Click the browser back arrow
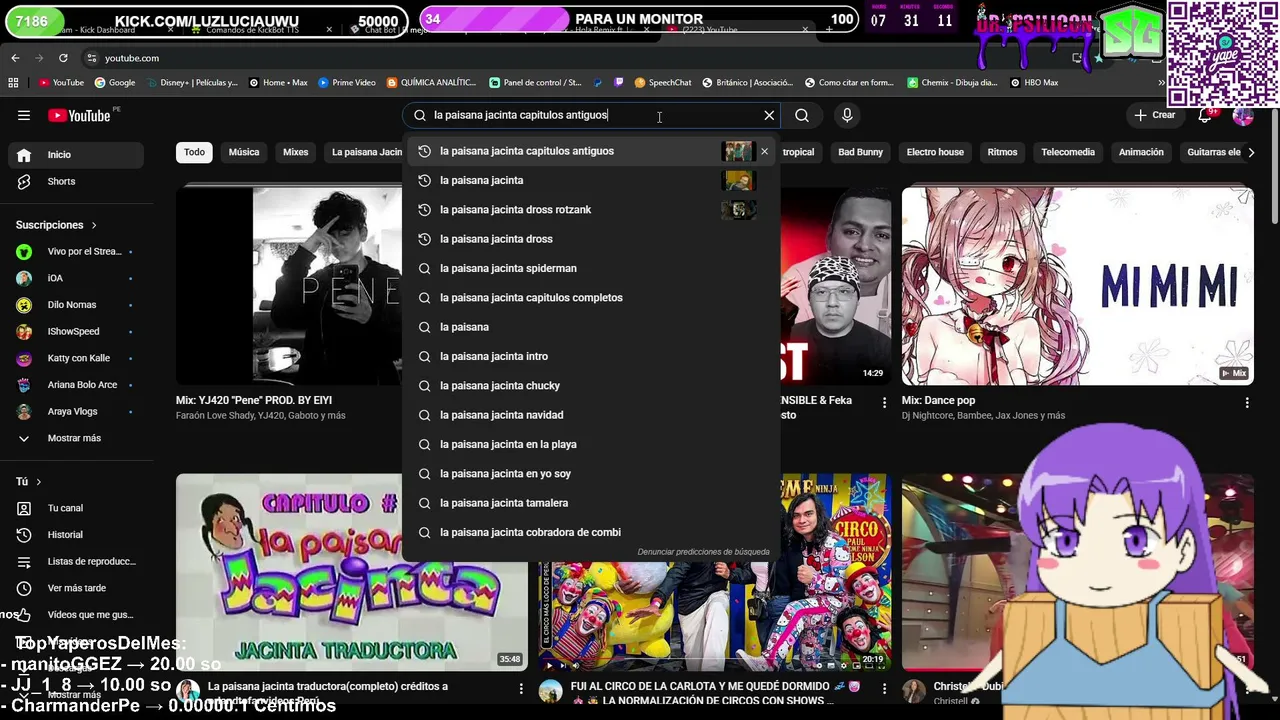This screenshot has height=720, width=1280. (15, 58)
